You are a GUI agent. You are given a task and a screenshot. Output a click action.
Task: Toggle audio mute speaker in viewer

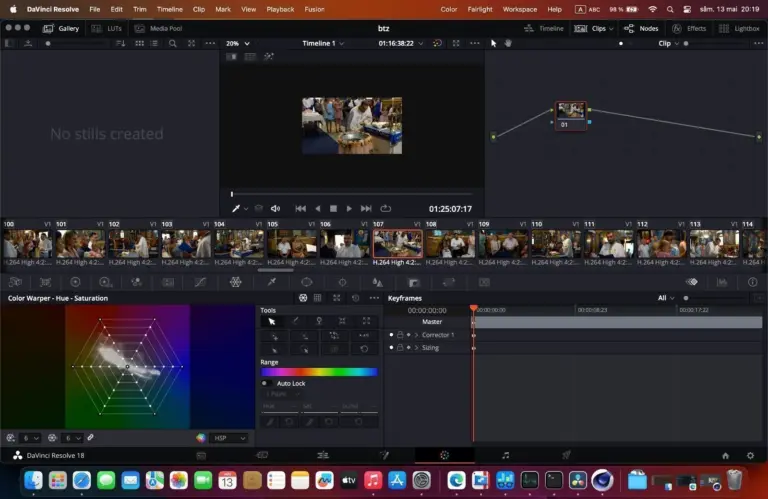[275, 209]
